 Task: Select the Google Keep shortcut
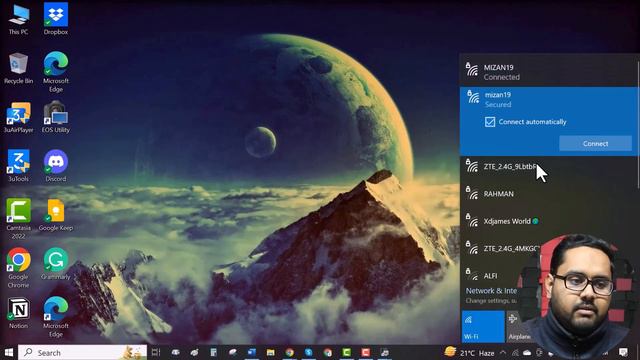point(56,216)
